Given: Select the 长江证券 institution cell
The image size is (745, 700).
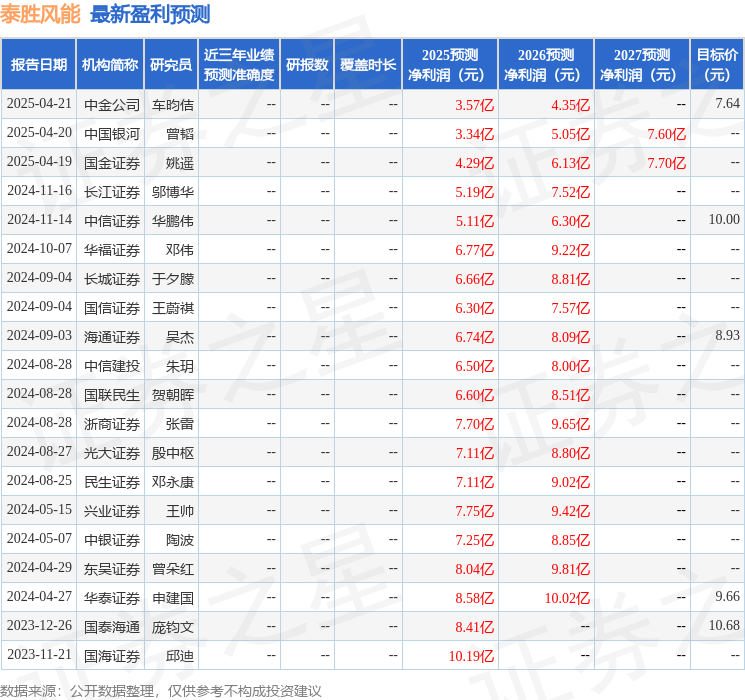Looking at the screenshot, I should tap(111, 191).
